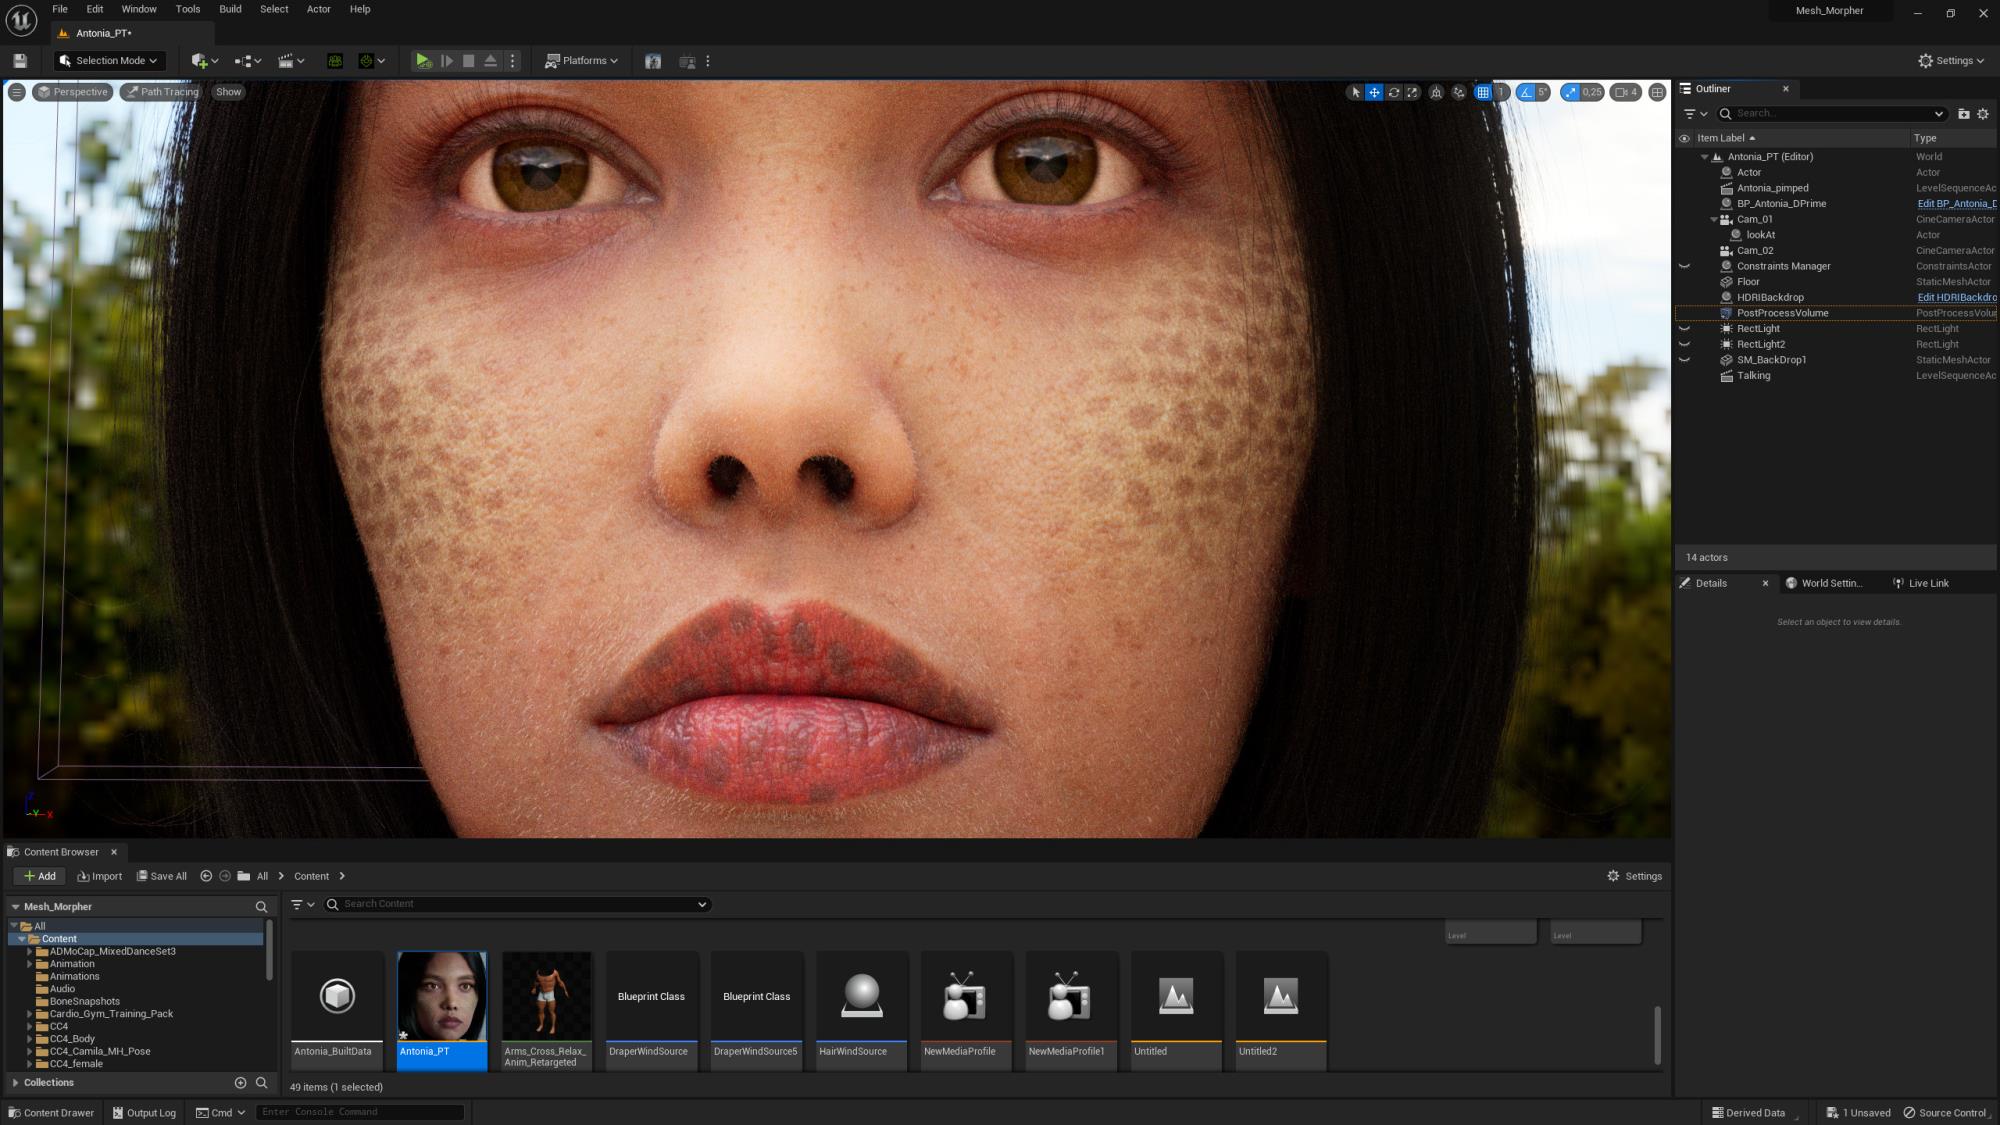Screen dimensions: 2000x1125
Task: Open the Platforms dropdown
Action: coord(581,61)
